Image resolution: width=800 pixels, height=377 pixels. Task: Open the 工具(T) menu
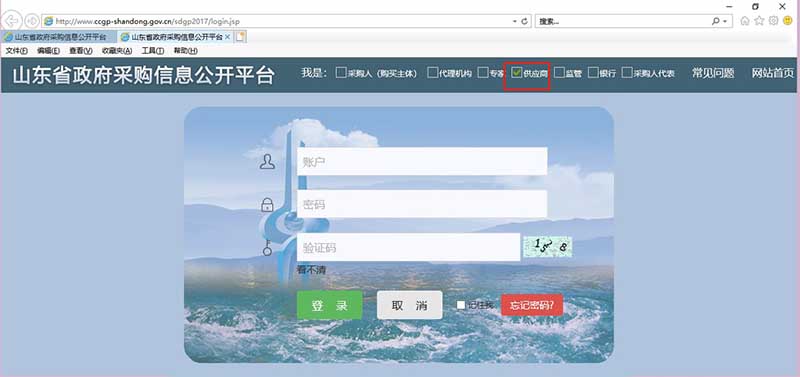click(x=153, y=51)
